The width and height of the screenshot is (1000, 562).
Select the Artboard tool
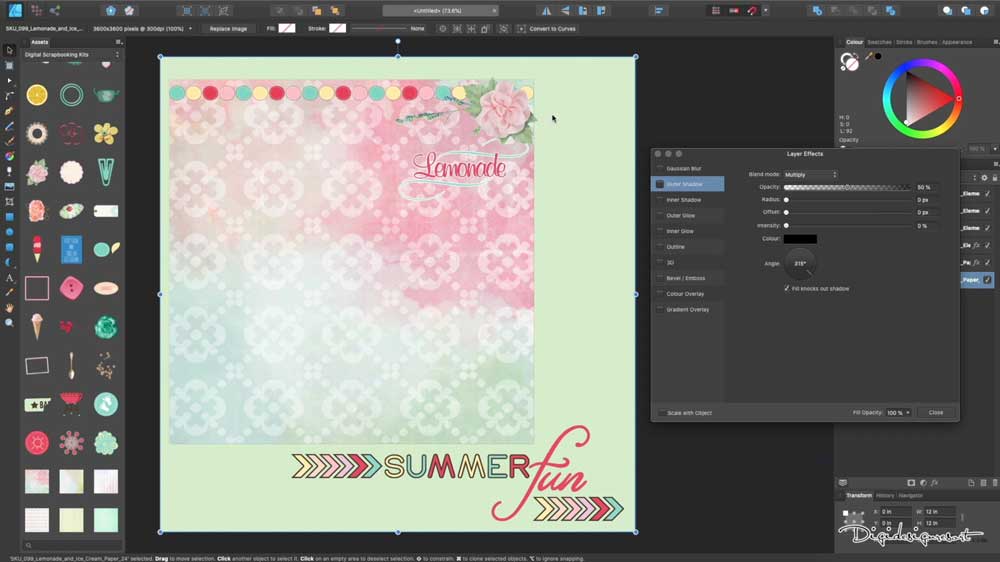point(9,65)
